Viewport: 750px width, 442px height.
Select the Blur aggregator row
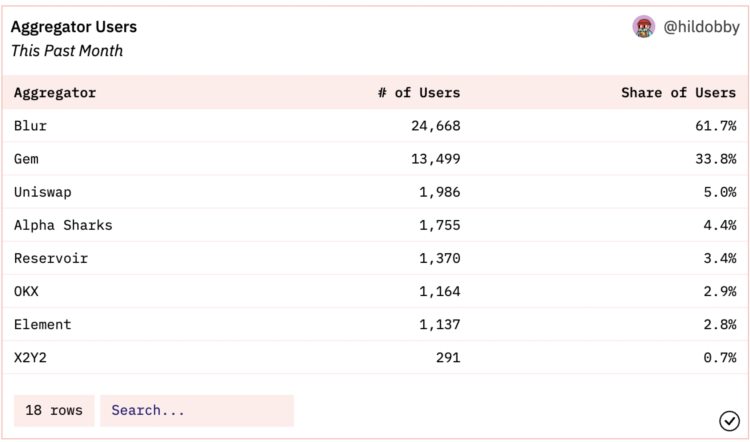31,126
